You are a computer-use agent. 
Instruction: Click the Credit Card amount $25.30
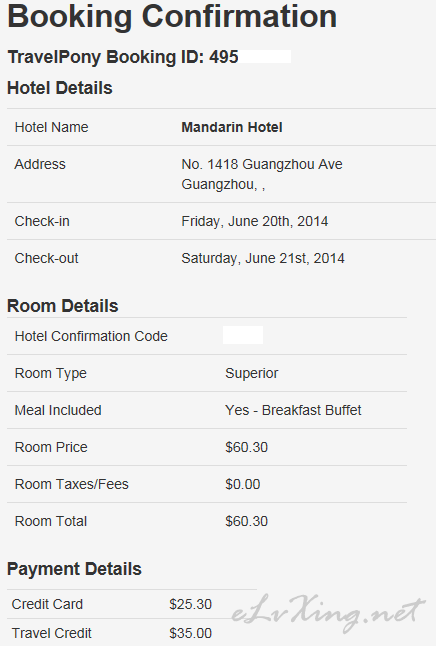pos(190,604)
